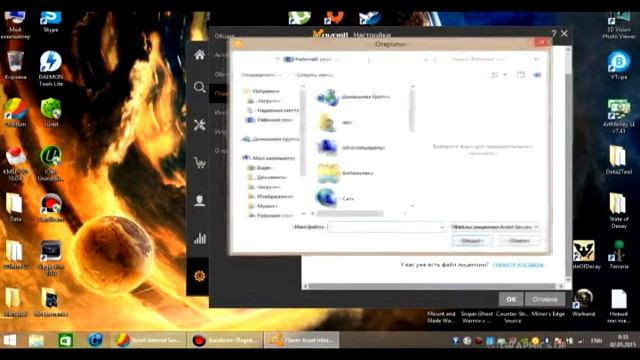The width and height of the screenshot is (640, 360).
Task: Open the IObit Uninstaller desktop shortcut
Action: [50, 164]
